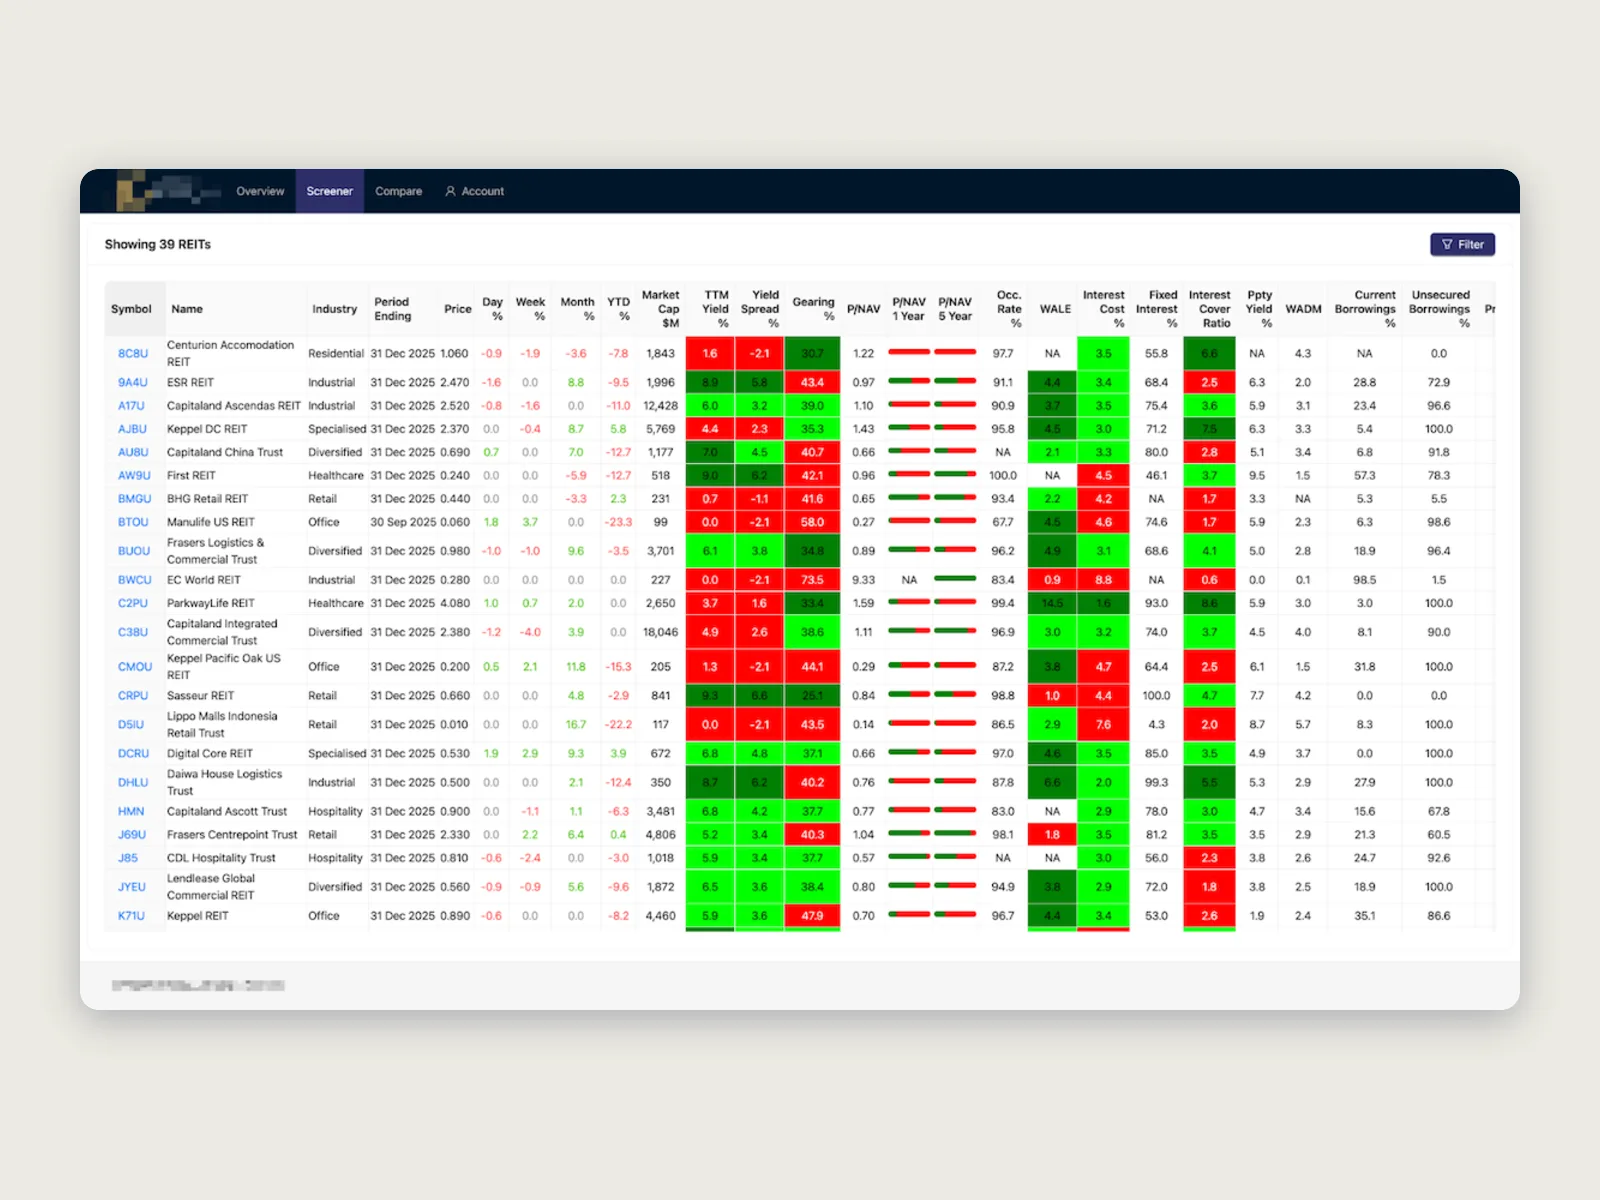Image resolution: width=1600 pixels, height=1200 pixels.
Task: Open the K71U symbol link
Action: pyautogui.click(x=131, y=916)
